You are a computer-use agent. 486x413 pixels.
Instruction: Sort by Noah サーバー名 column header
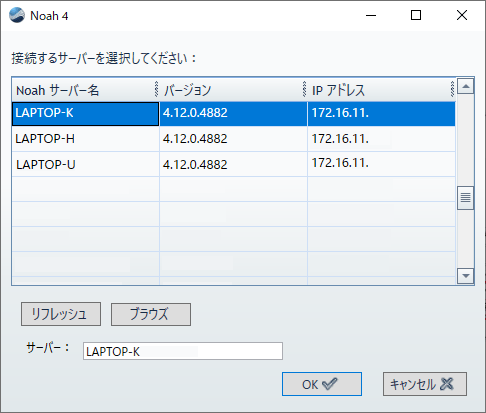[85, 90]
